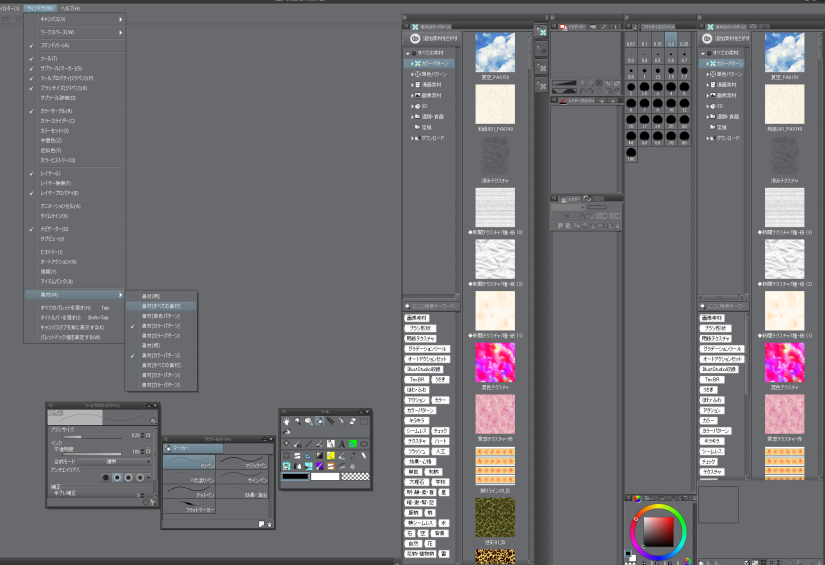825x565 pixels.
Task: Select the 100 brush size preset
Action: coord(631,156)
